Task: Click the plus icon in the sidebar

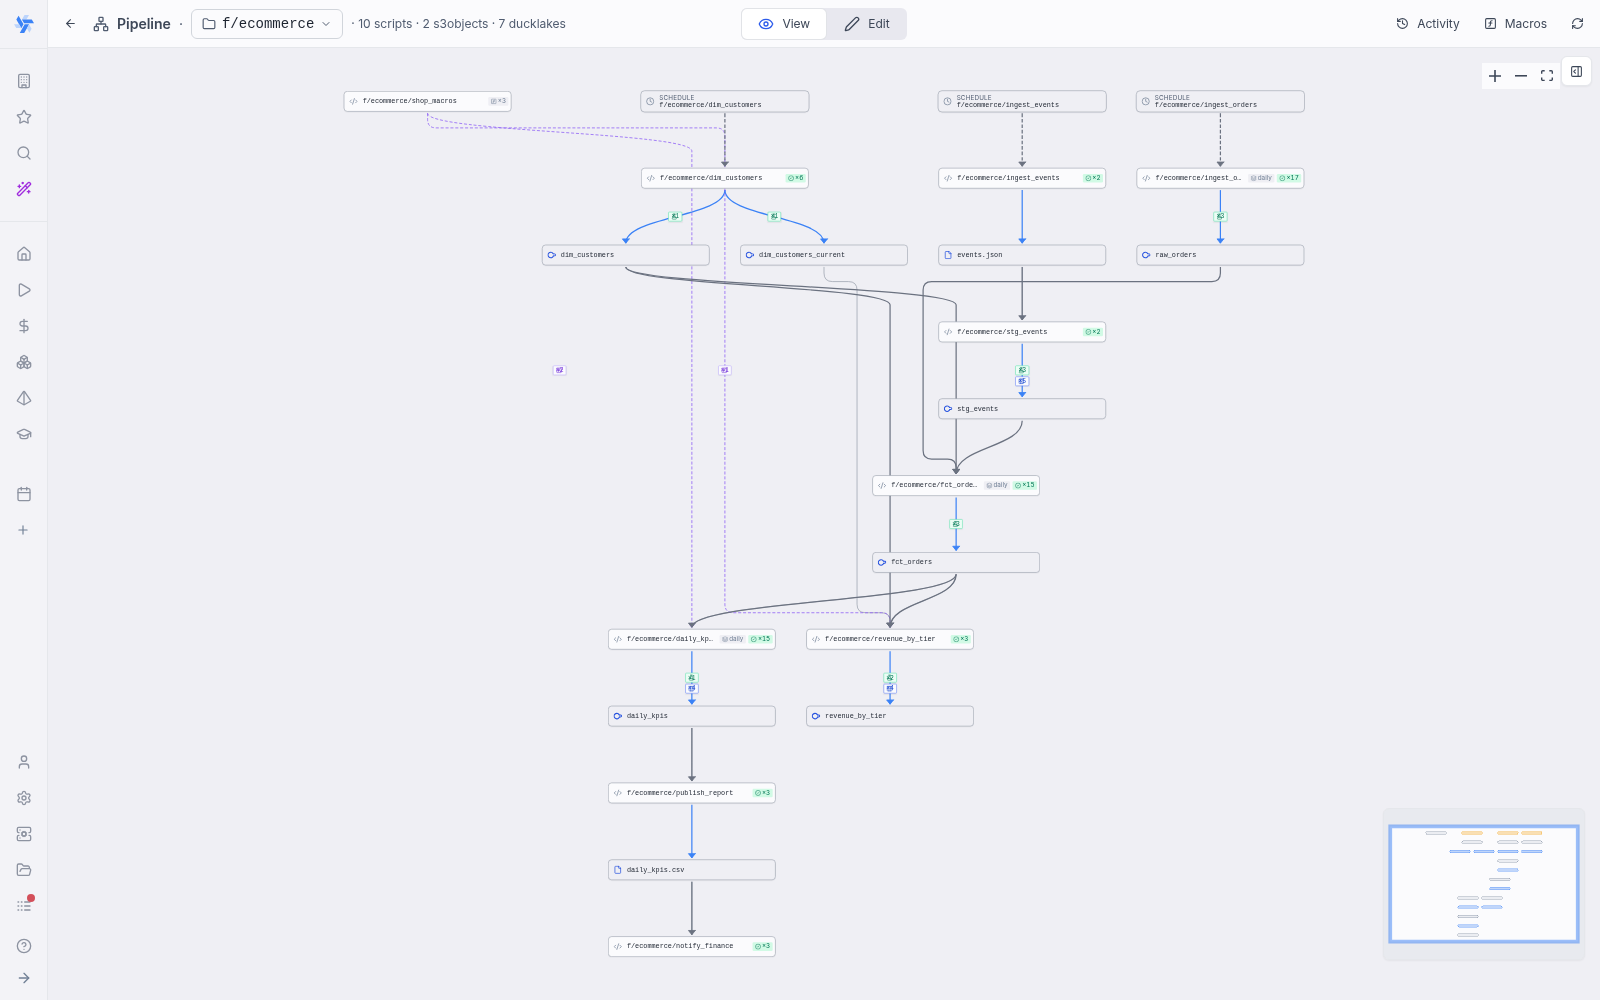Action: [23, 530]
